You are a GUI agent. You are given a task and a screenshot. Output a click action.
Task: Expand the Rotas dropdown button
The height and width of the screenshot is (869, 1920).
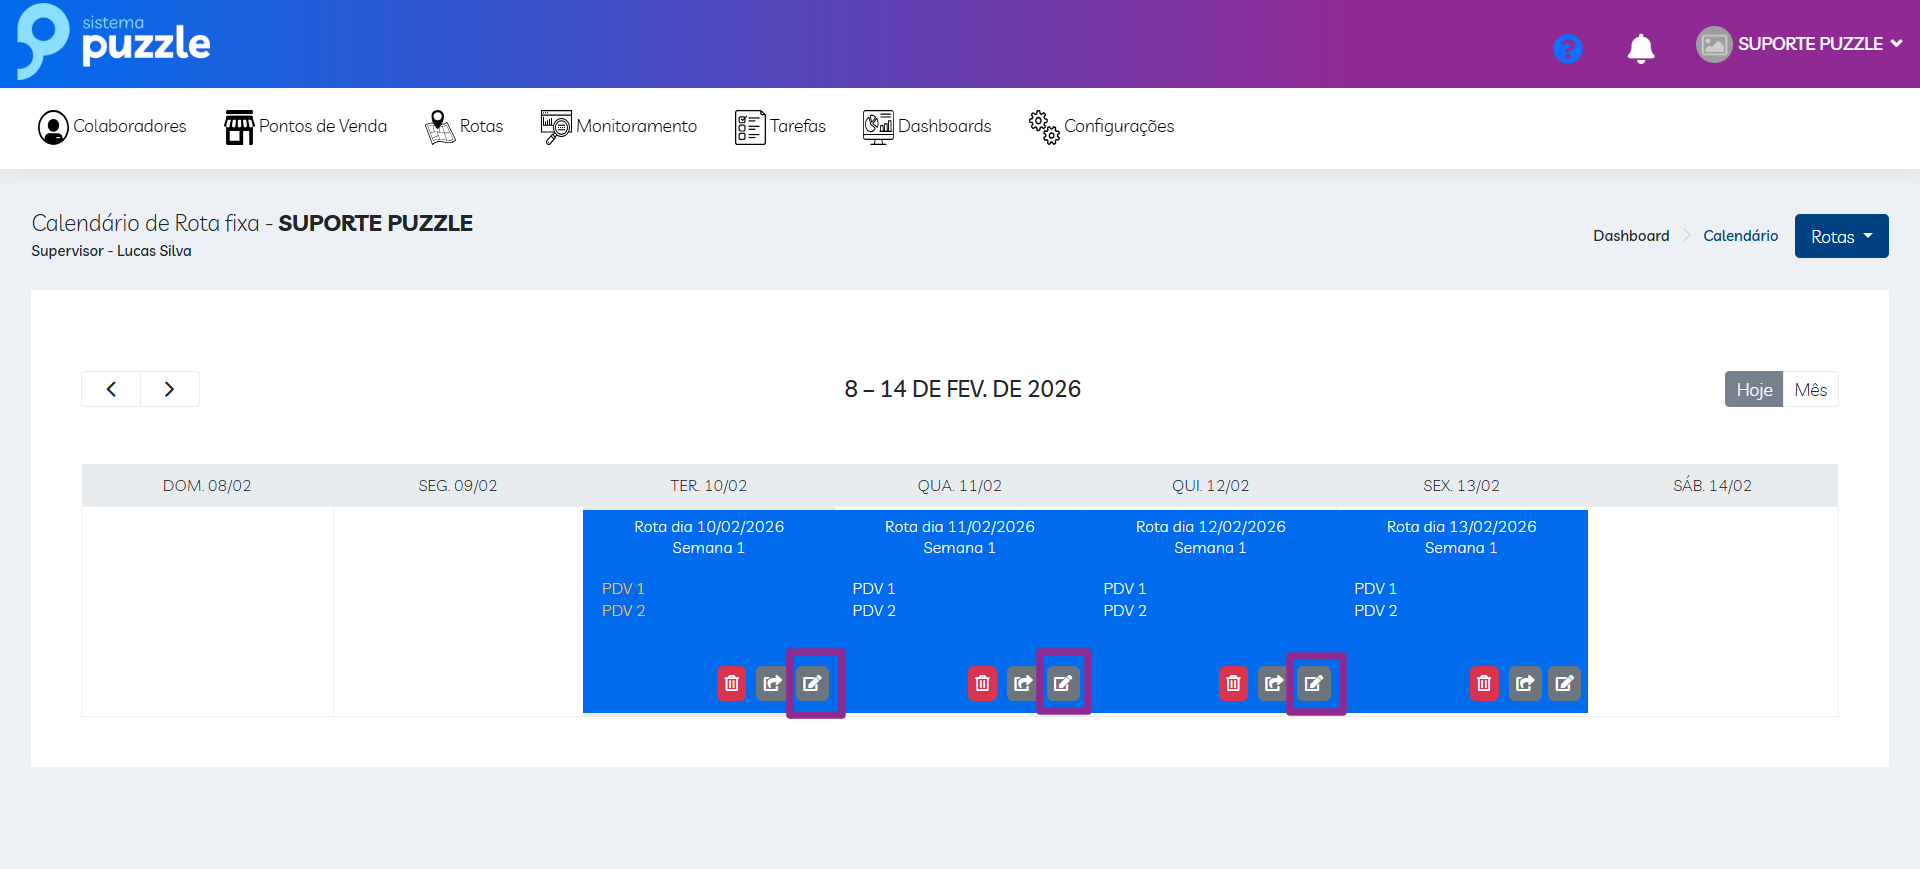point(1841,237)
